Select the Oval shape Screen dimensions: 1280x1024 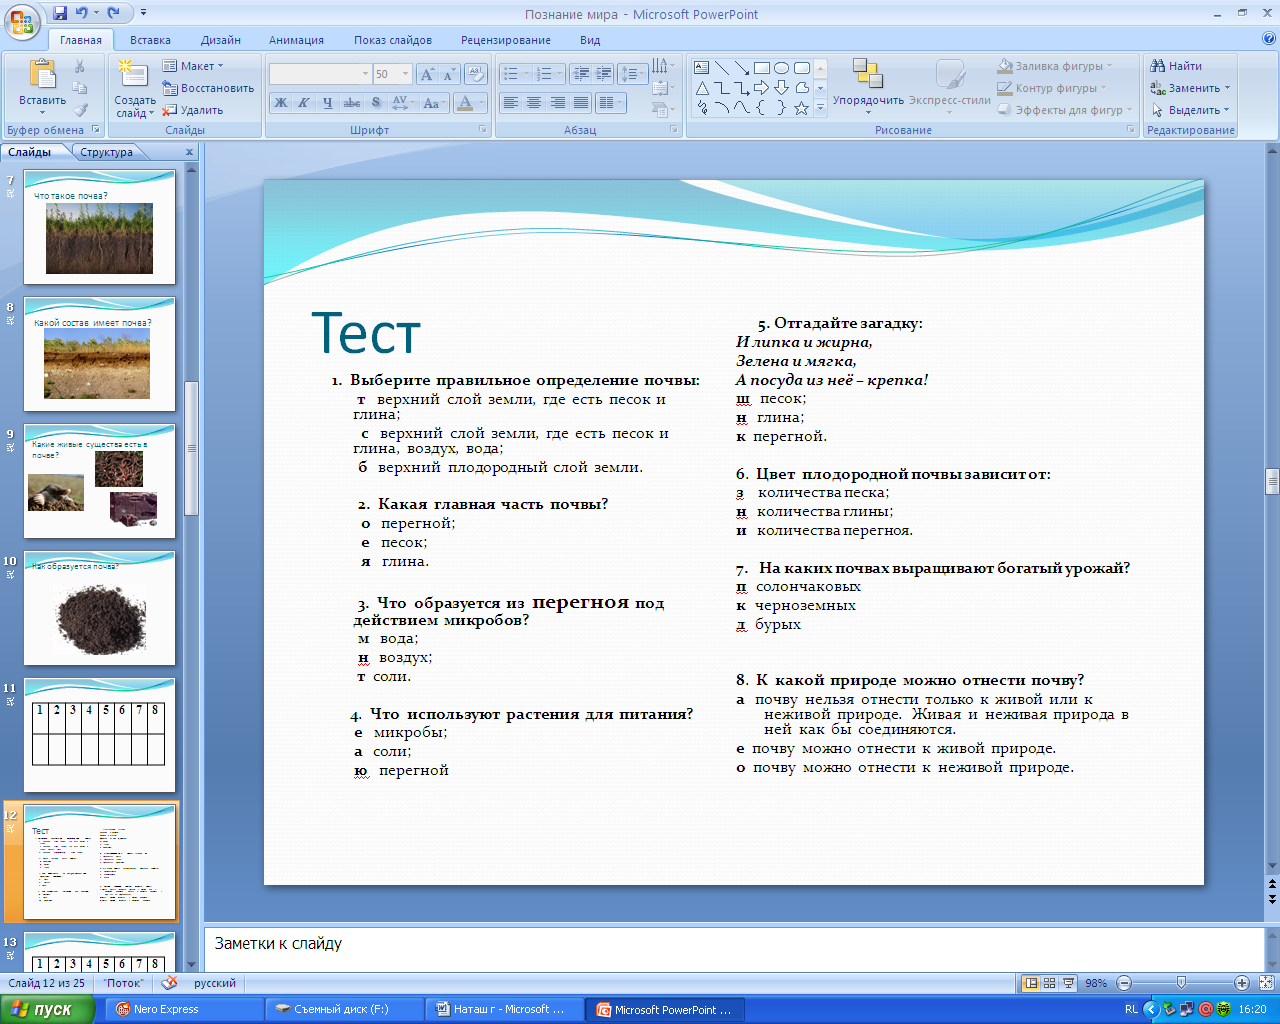pyautogui.click(x=782, y=67)
